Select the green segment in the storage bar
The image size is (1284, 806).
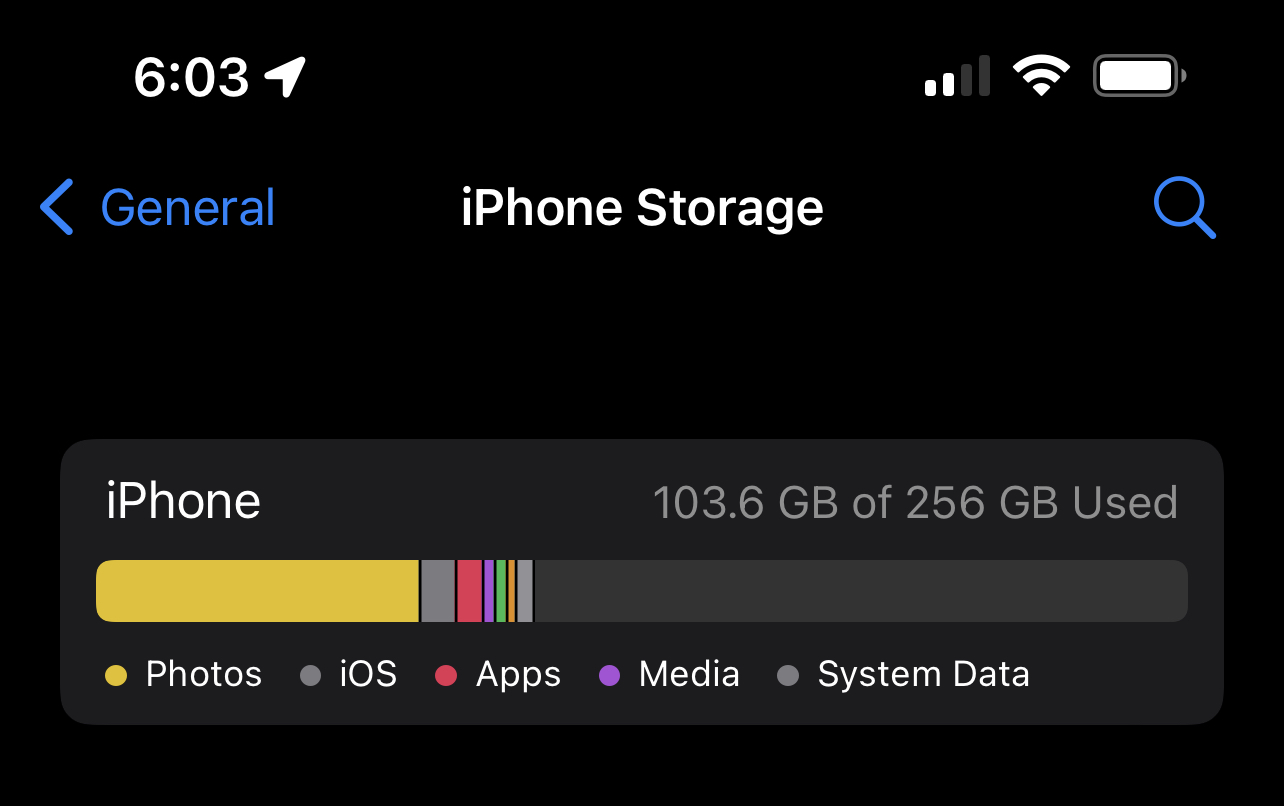click(501, 591)
